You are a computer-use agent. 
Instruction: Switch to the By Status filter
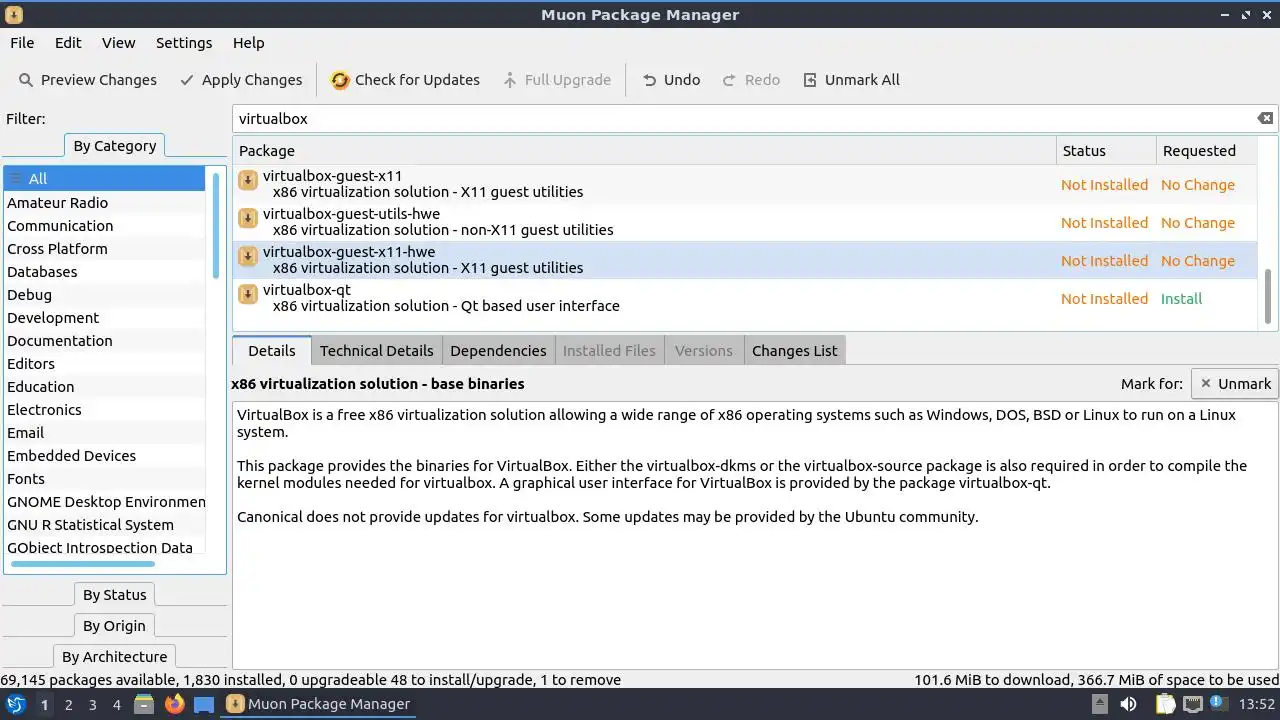114,595
